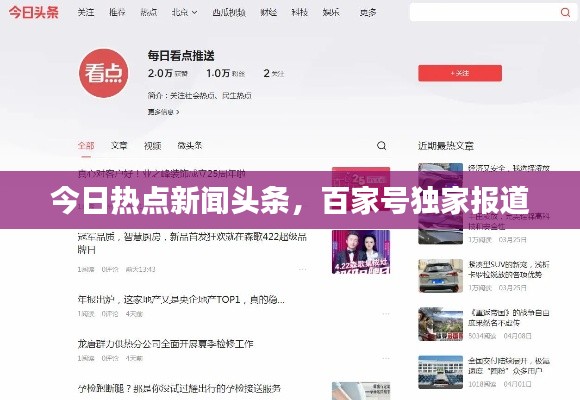Open article about 央企地产TOP1
The image size is (580, 400).
[181, 299]
